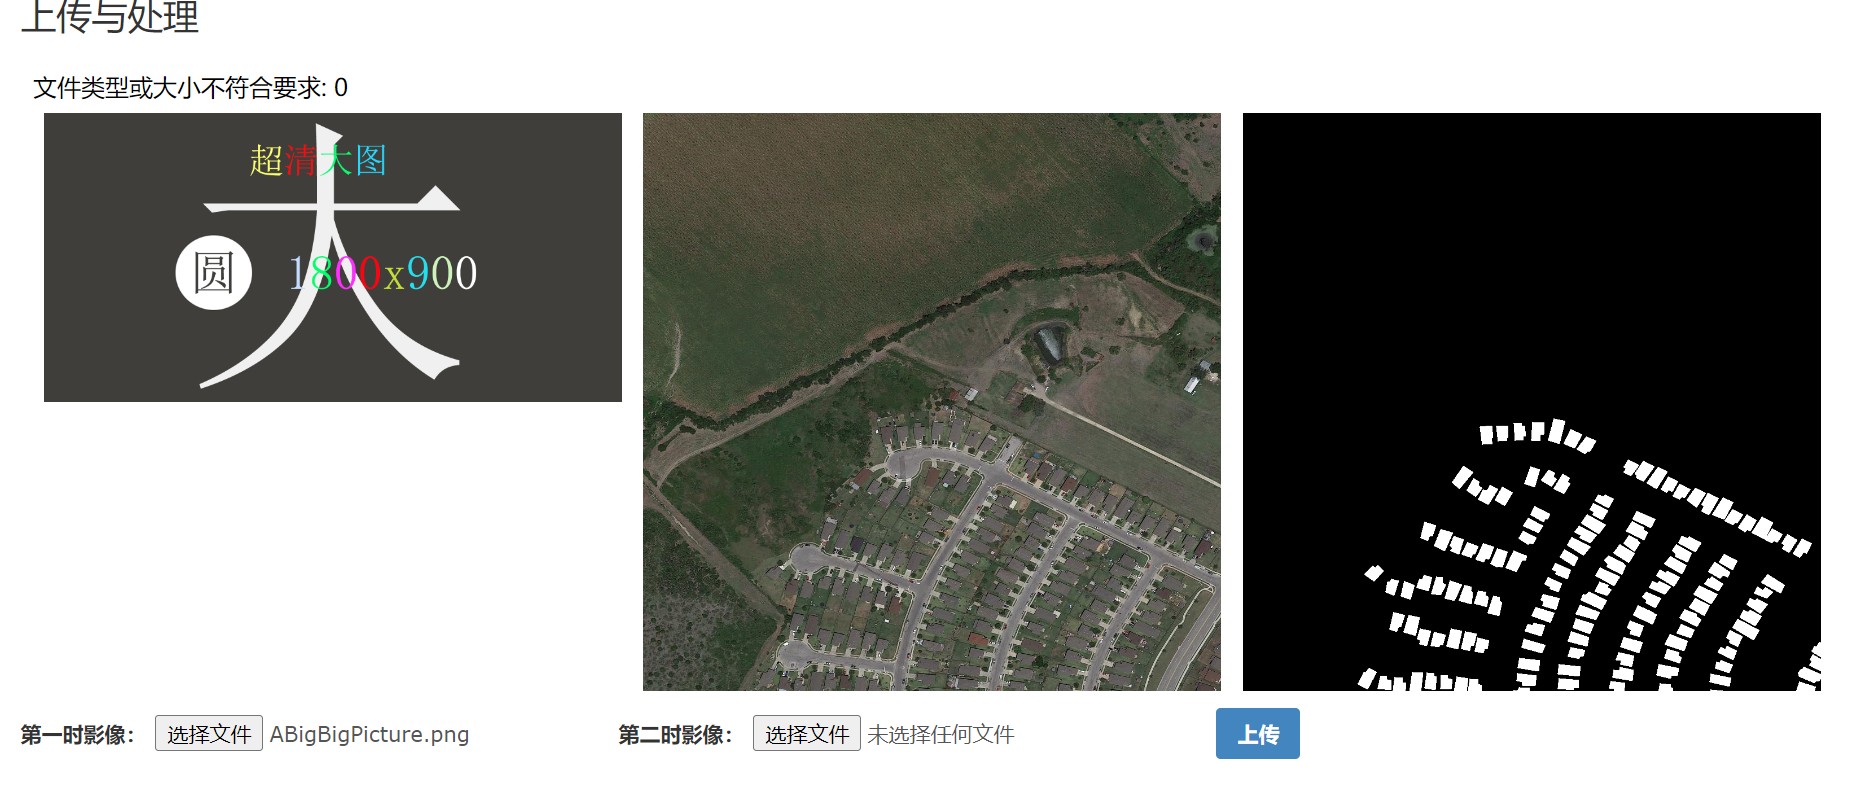Viewport: 1857px width, 789px height.
Task: Click the 未选择任何文件 text
Action: (x=941, y=735)
